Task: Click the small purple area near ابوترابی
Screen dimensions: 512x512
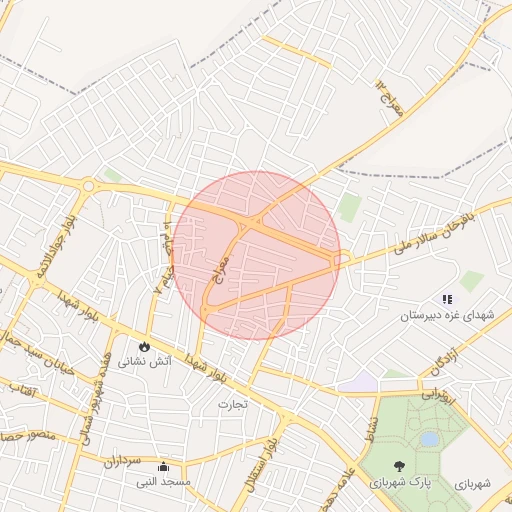Action: 360,381
